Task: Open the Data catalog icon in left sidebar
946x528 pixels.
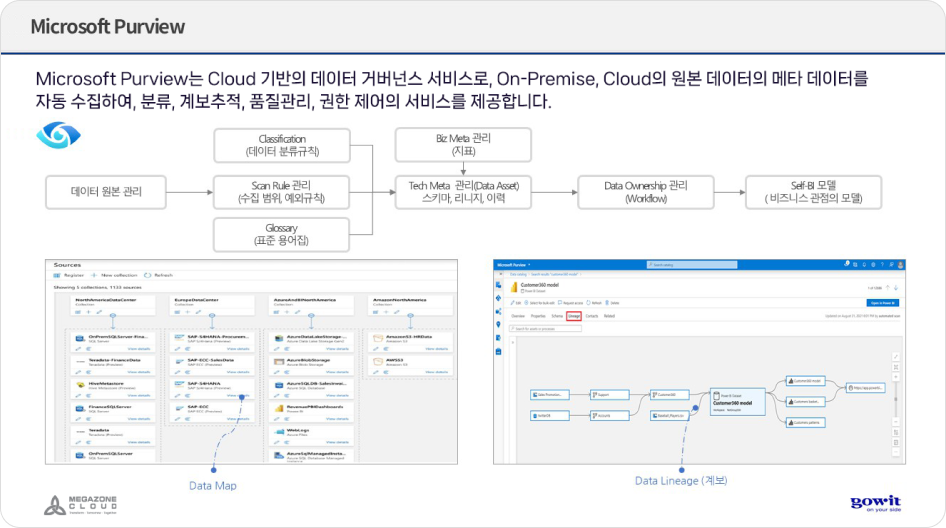Action: pos(498,285)
